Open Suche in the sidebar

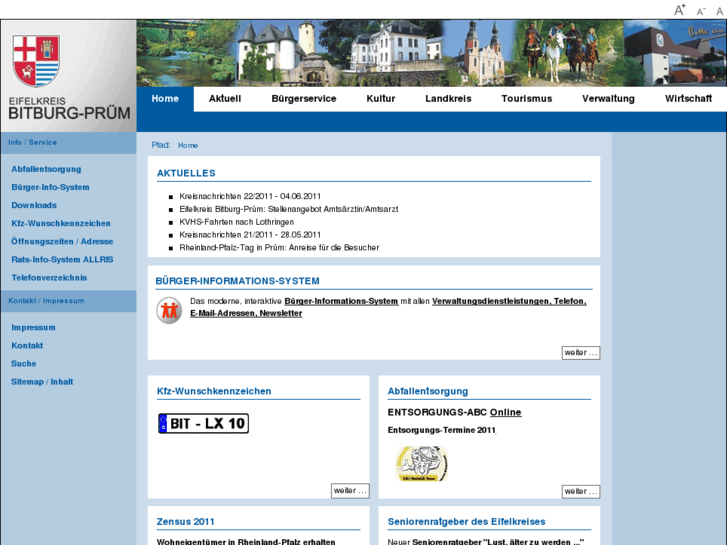click(x=24, y=364)
